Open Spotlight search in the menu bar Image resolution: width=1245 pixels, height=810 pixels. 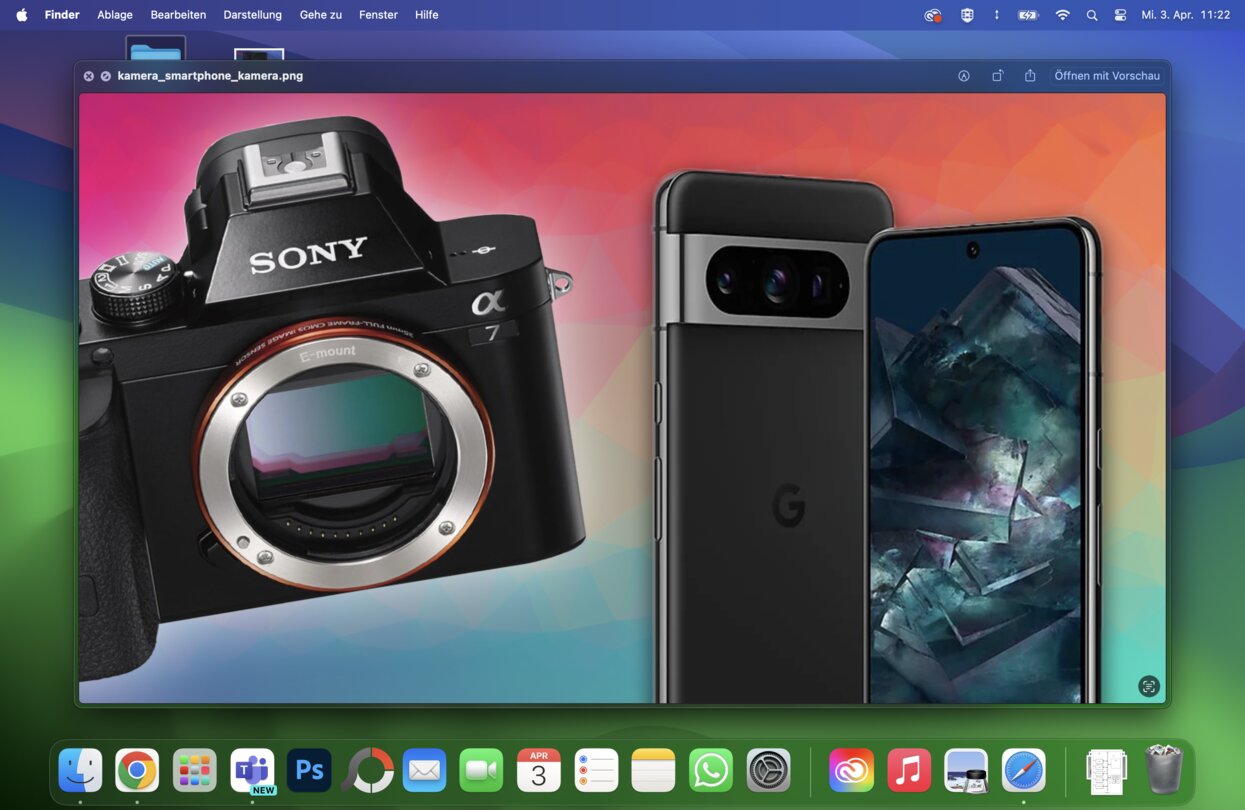click(x=1092, y=15)
